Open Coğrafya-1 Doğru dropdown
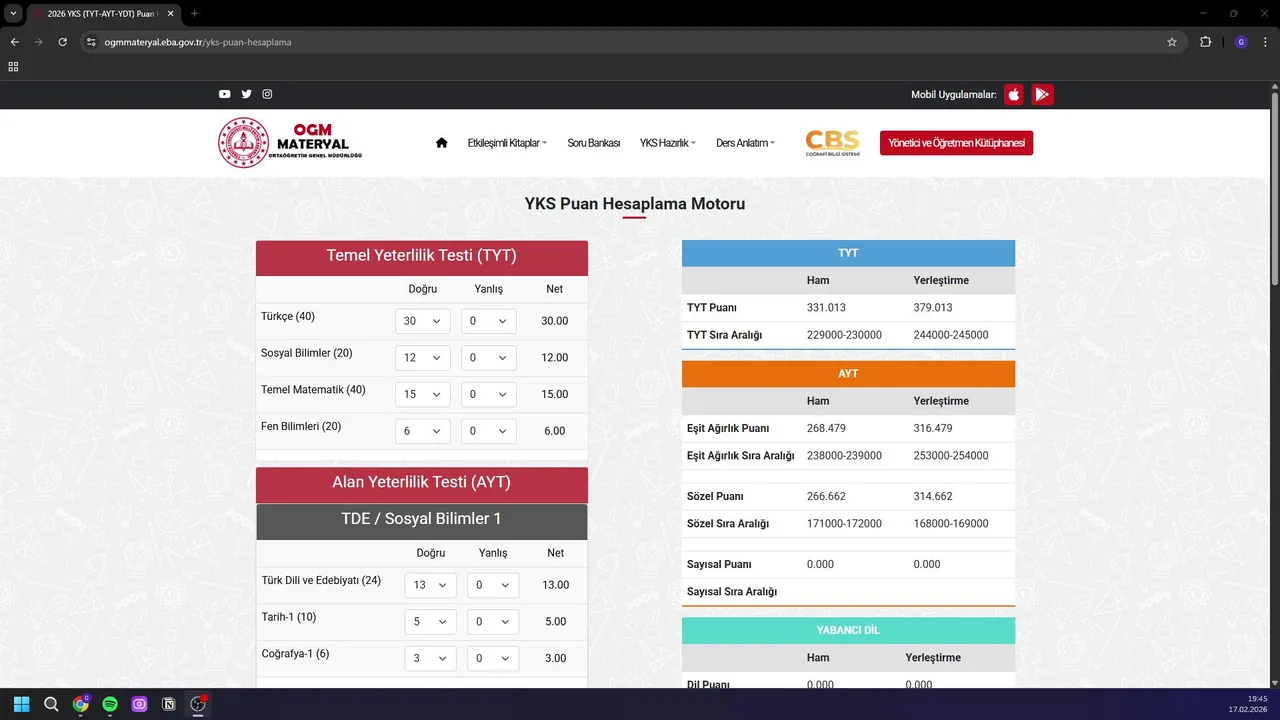1280x720 pixels. 431,658
